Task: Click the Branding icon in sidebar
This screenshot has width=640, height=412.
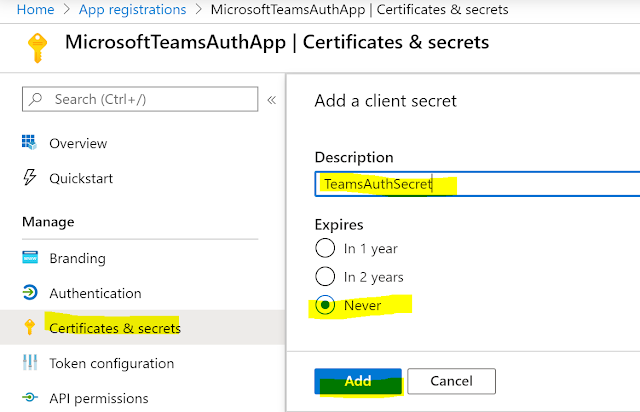Action: click(x=29, y=258)
